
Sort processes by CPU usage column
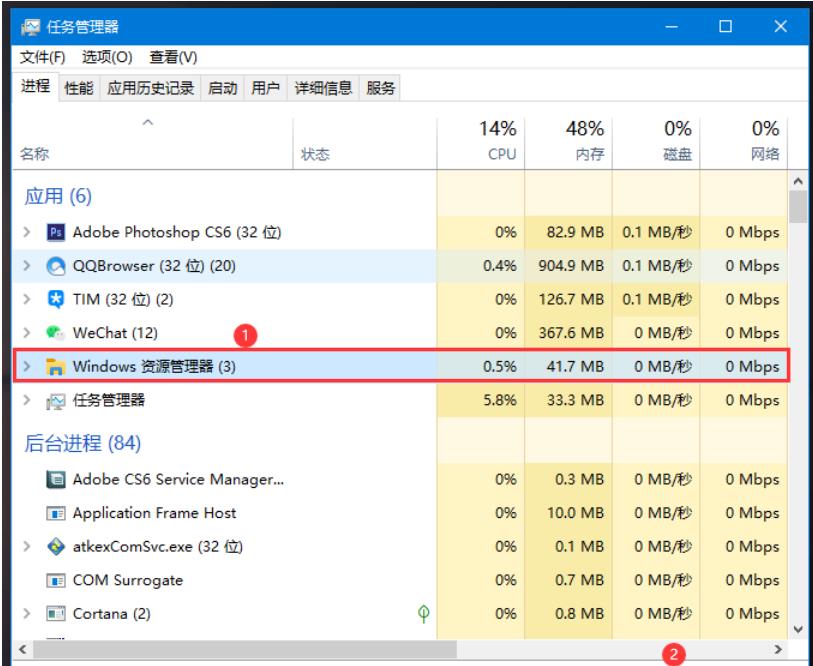[x=481, y=143]
